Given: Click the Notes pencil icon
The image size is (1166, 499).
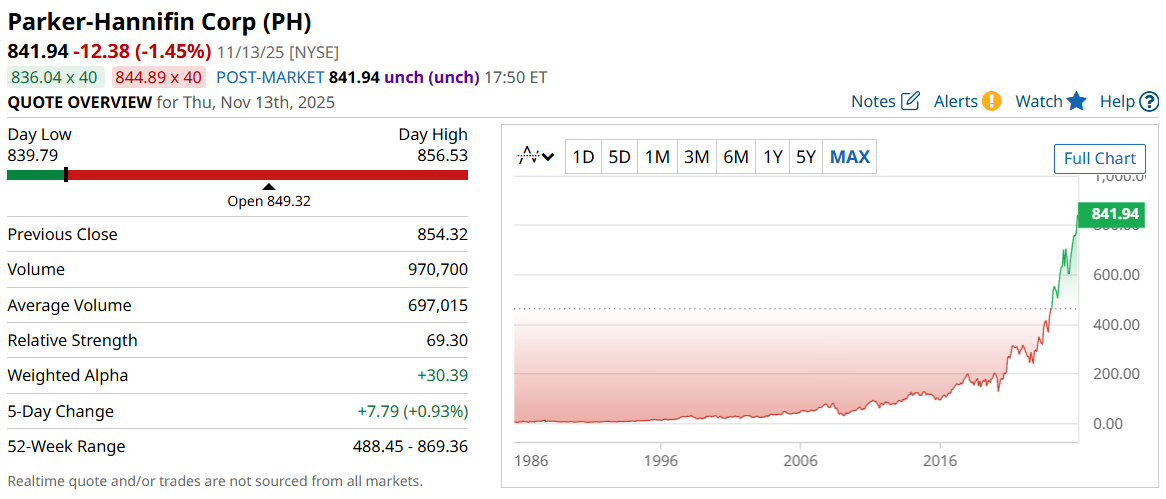Looking at the screenshot, I should pyautogui.click(x=910, y=101).
